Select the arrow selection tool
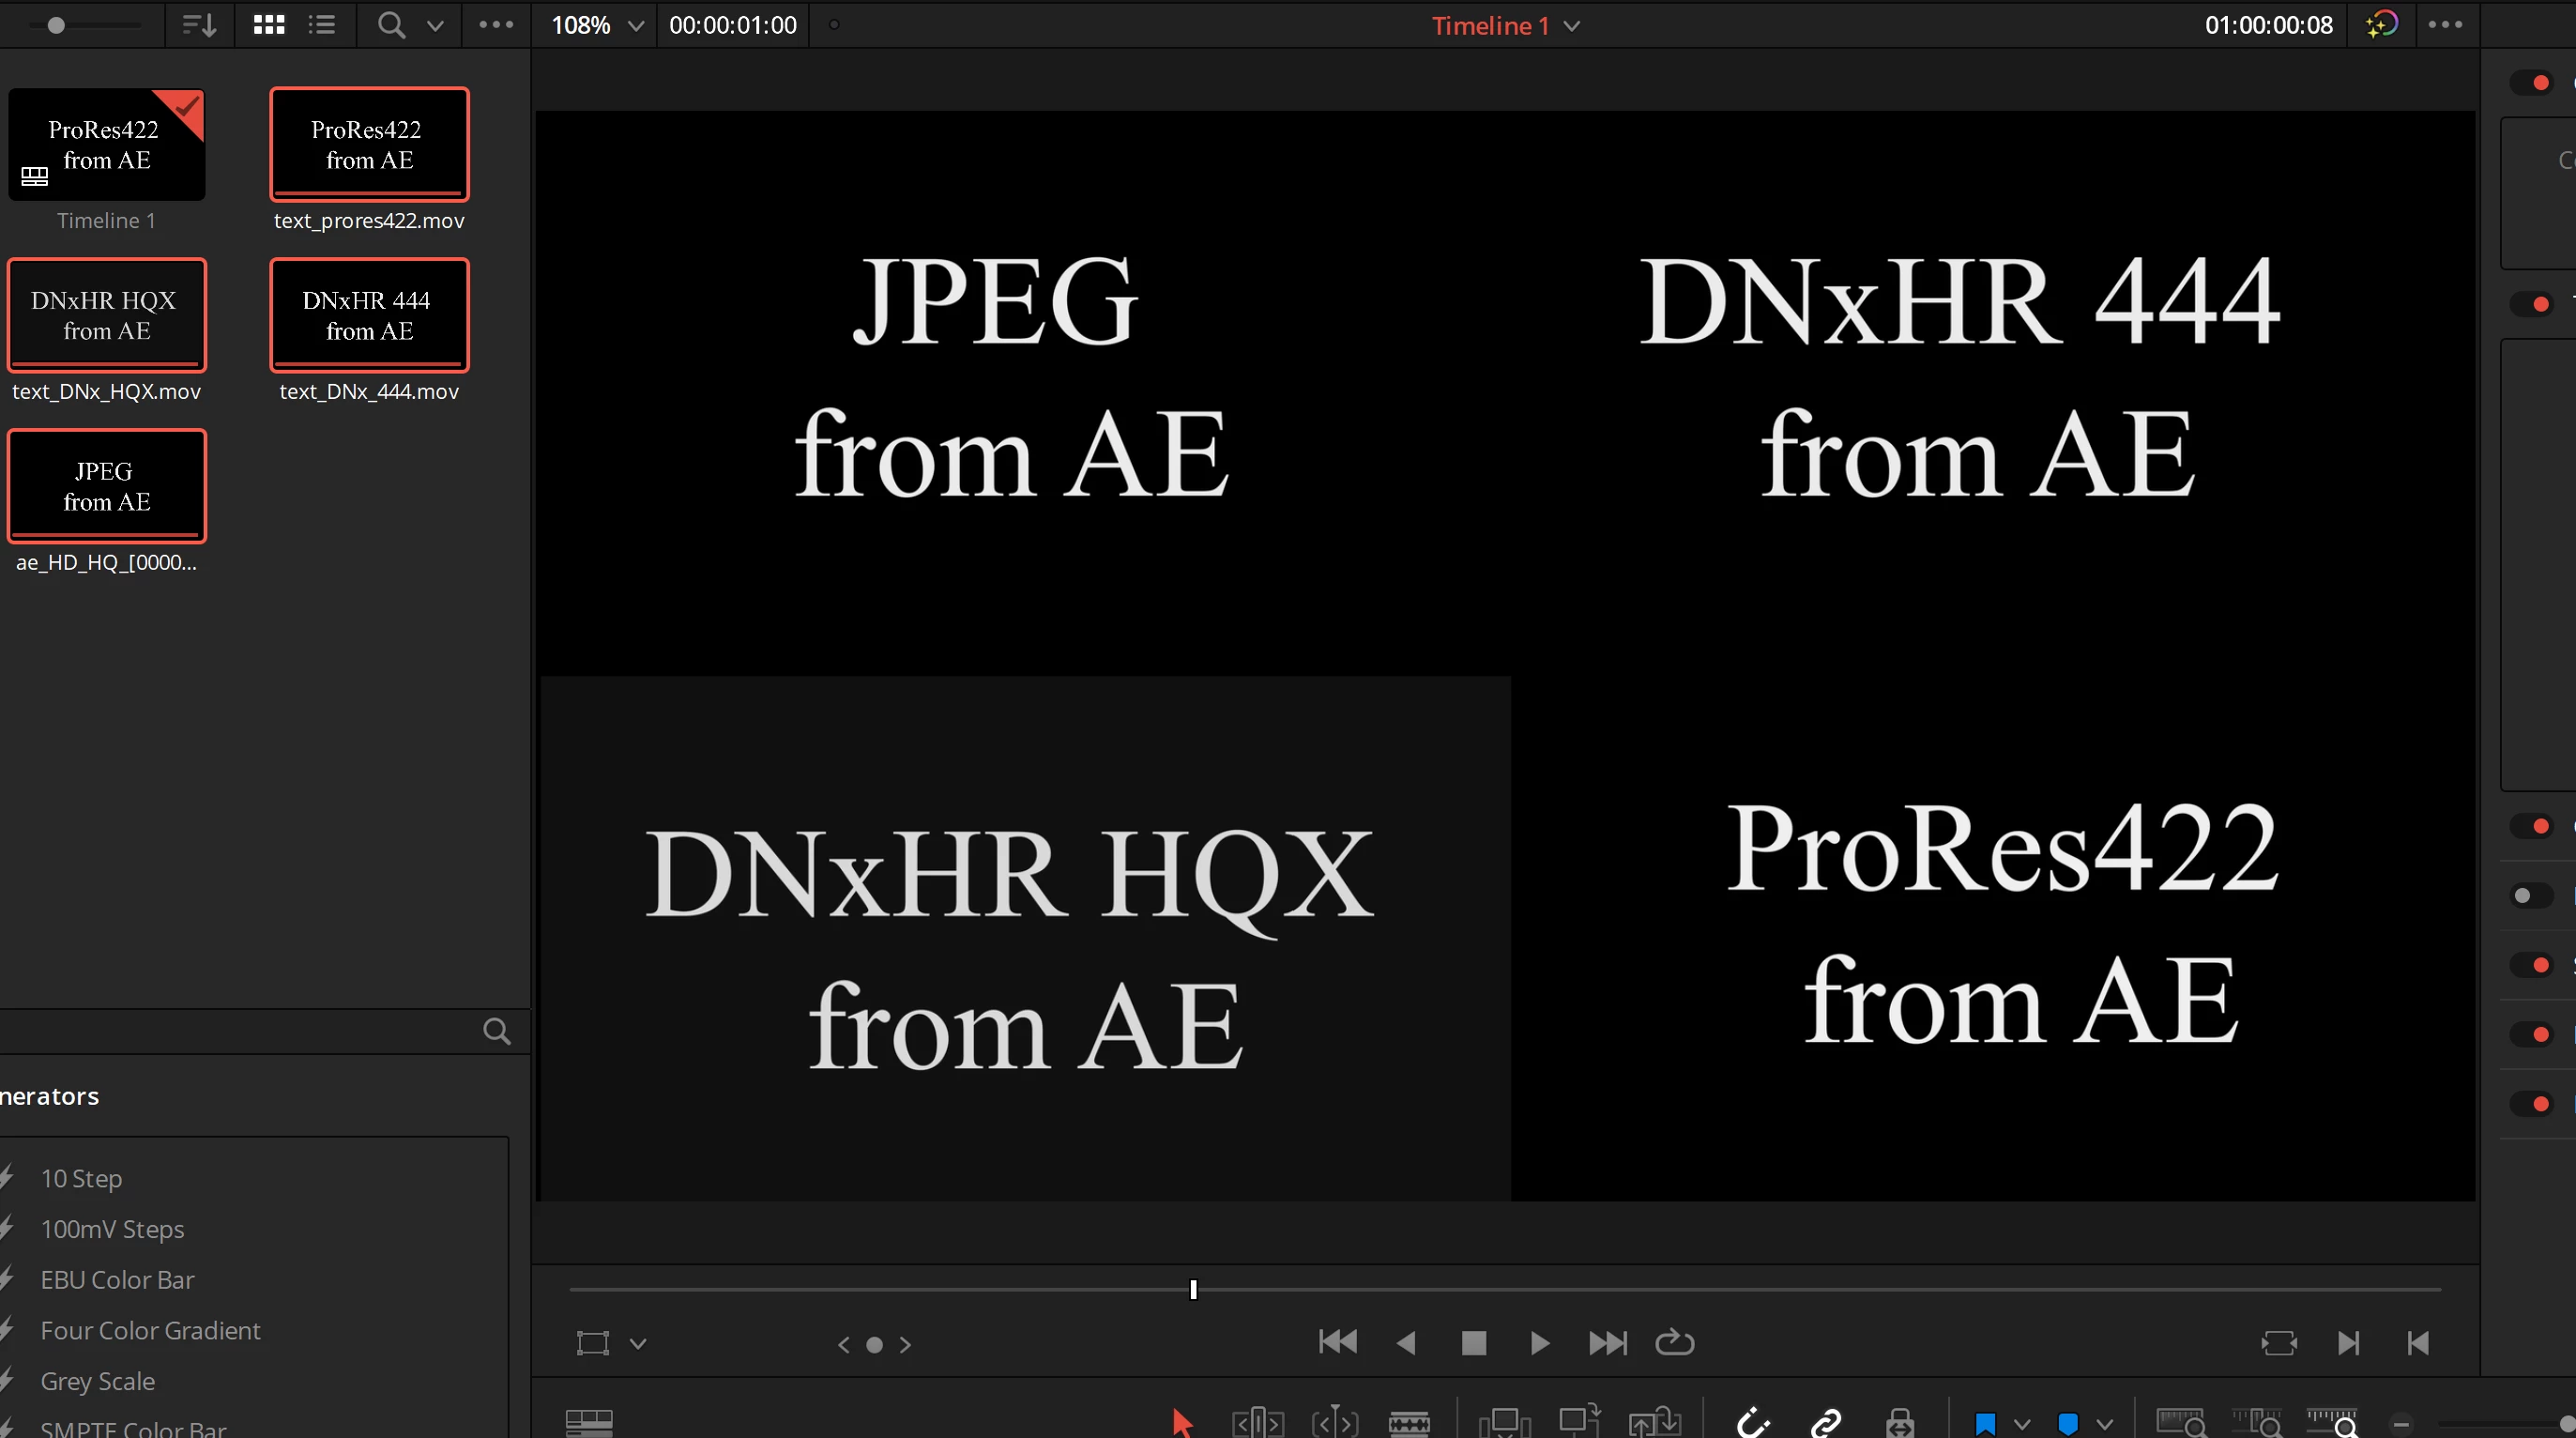Screen dimensions: 2576x1438 [1182, 1421]
